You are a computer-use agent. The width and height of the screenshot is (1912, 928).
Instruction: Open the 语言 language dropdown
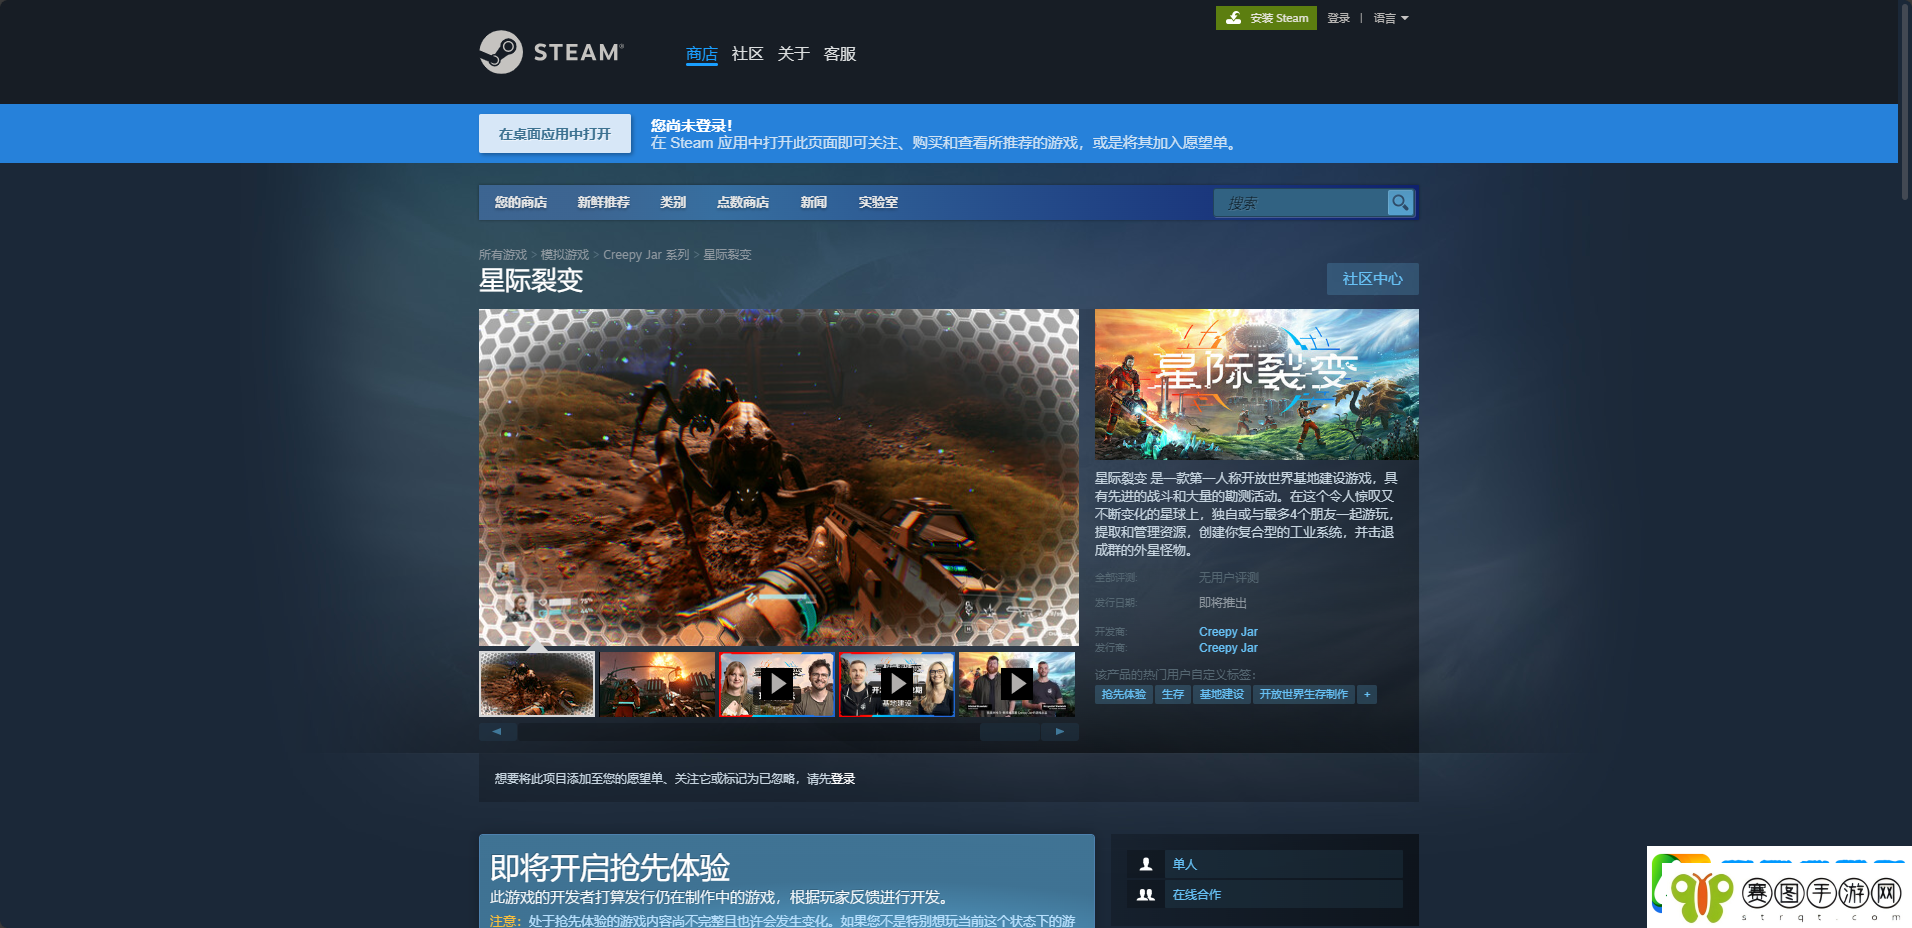tap(1391, 18)
